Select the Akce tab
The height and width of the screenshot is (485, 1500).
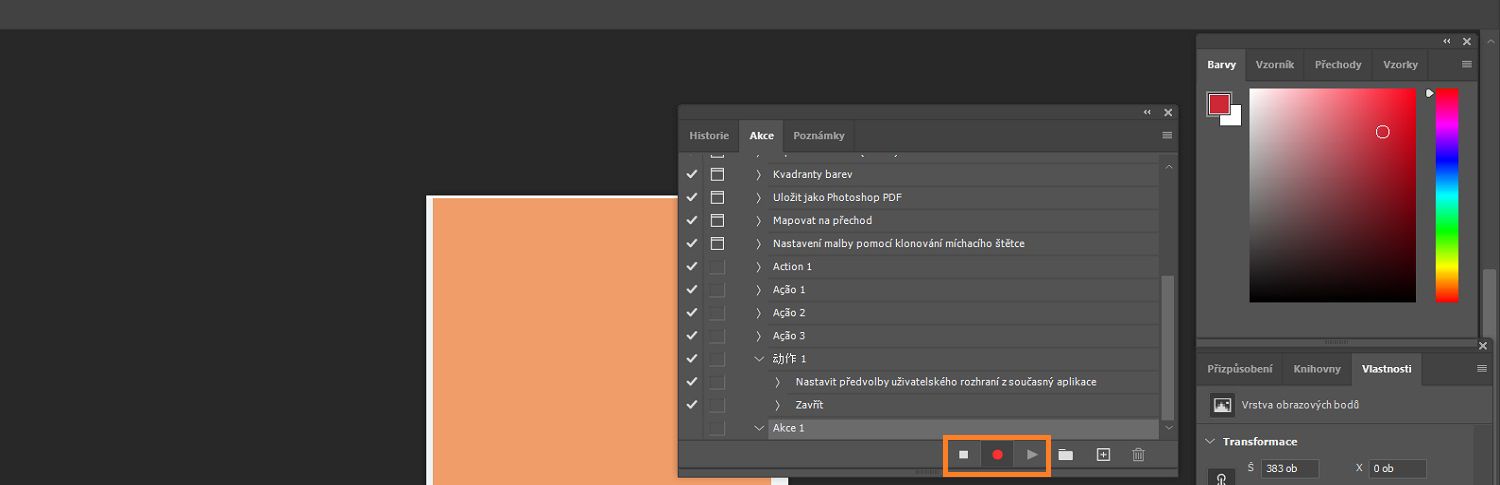762,135
